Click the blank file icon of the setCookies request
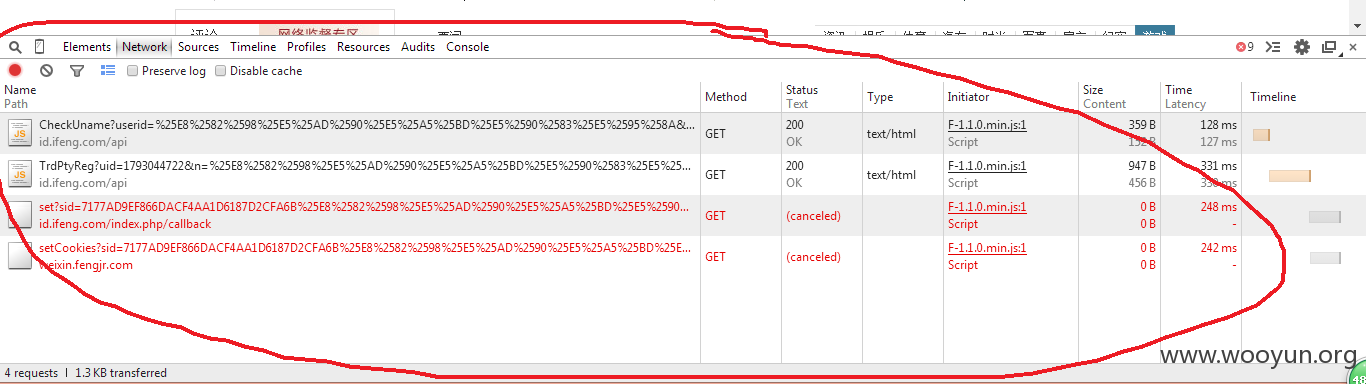 20,256
